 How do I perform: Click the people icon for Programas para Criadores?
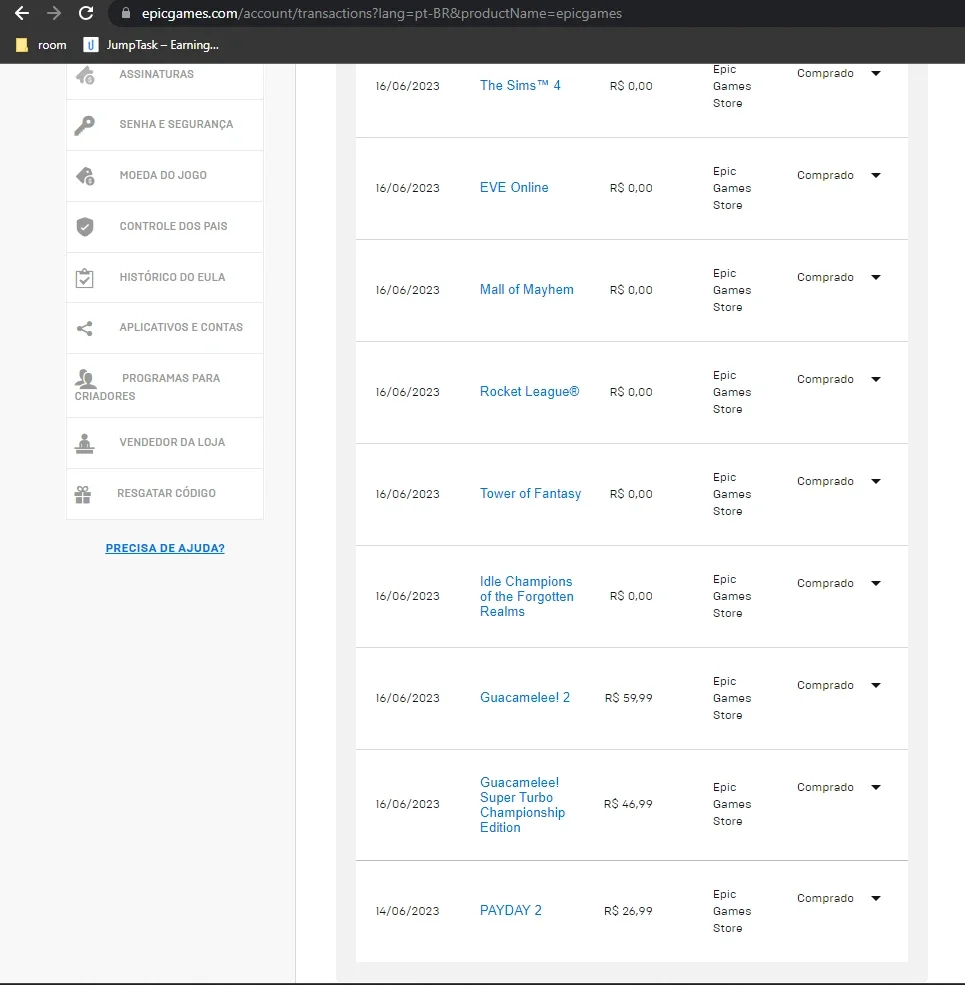[x=85, y=379]
